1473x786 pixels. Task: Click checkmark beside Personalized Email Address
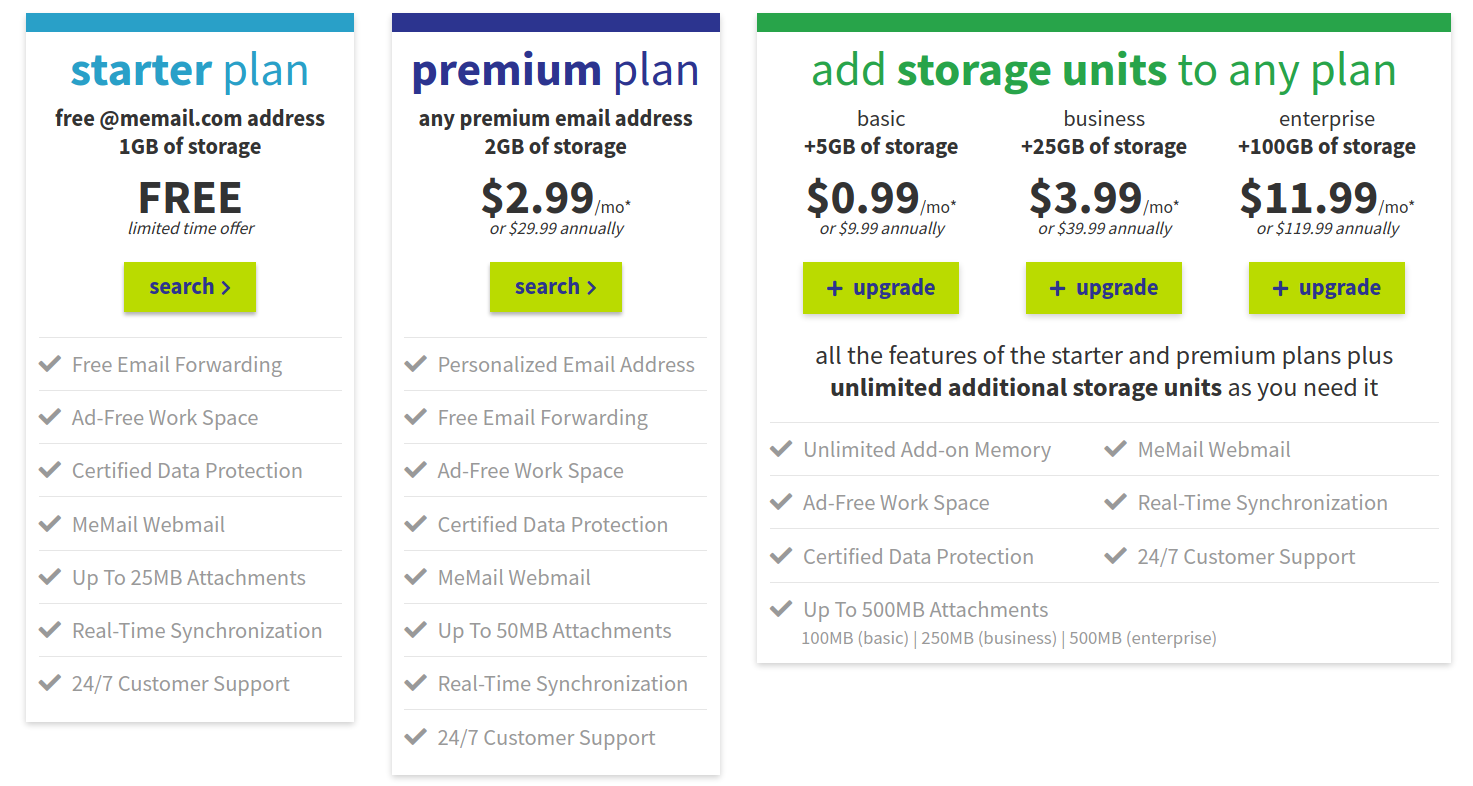[x=416, y=363]
